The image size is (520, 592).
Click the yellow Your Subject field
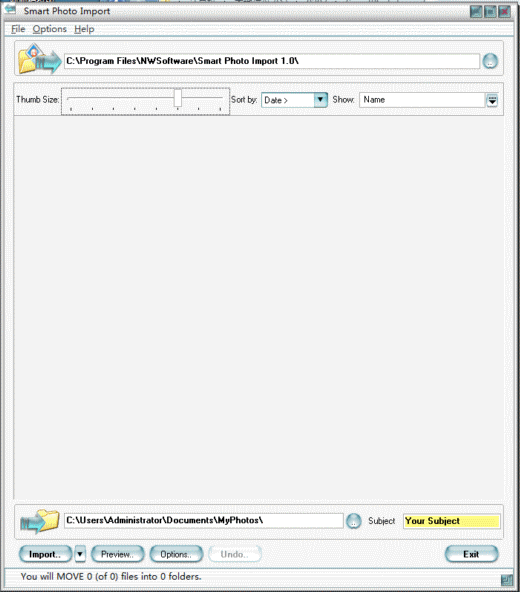pyautogui.click(x=452, y=521)
